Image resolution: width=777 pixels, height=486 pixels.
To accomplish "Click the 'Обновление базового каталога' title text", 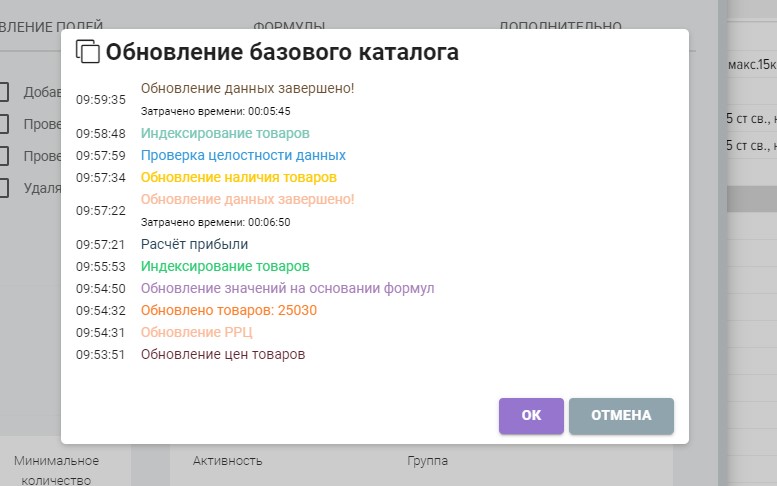I will 282,52.
